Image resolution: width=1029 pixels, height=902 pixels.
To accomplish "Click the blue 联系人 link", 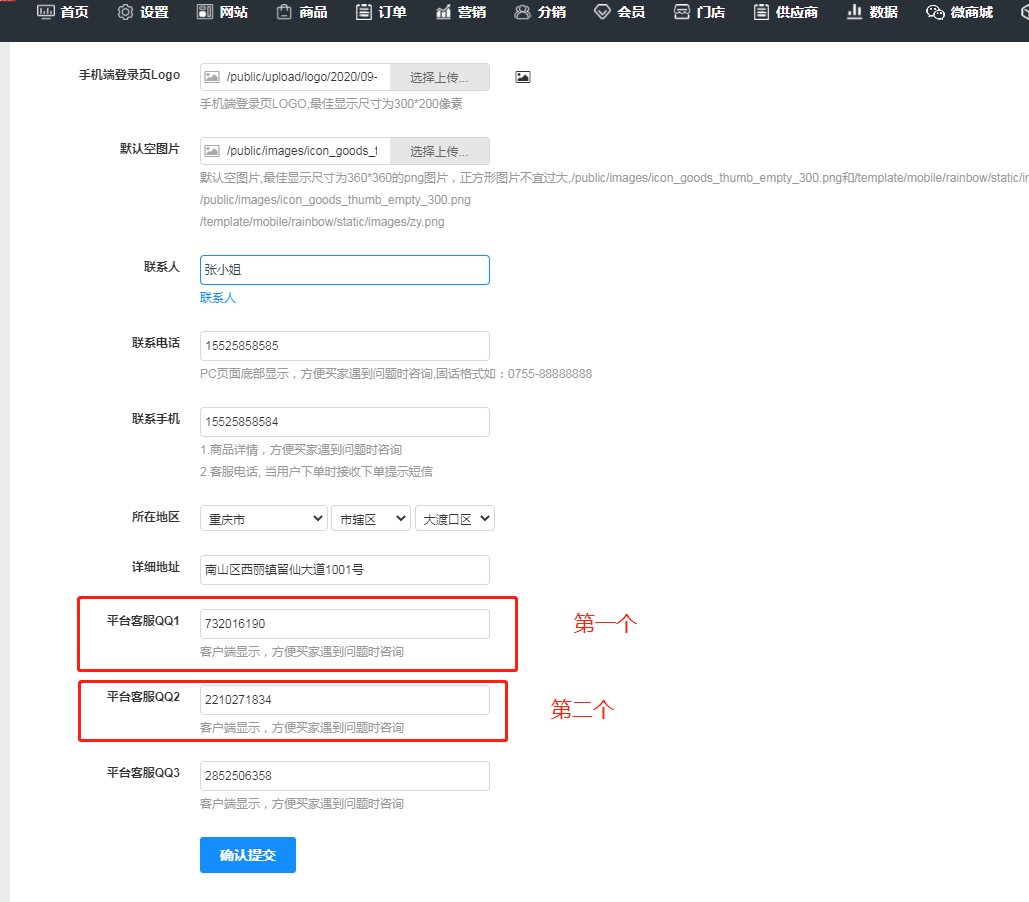I will click(217, 297).
